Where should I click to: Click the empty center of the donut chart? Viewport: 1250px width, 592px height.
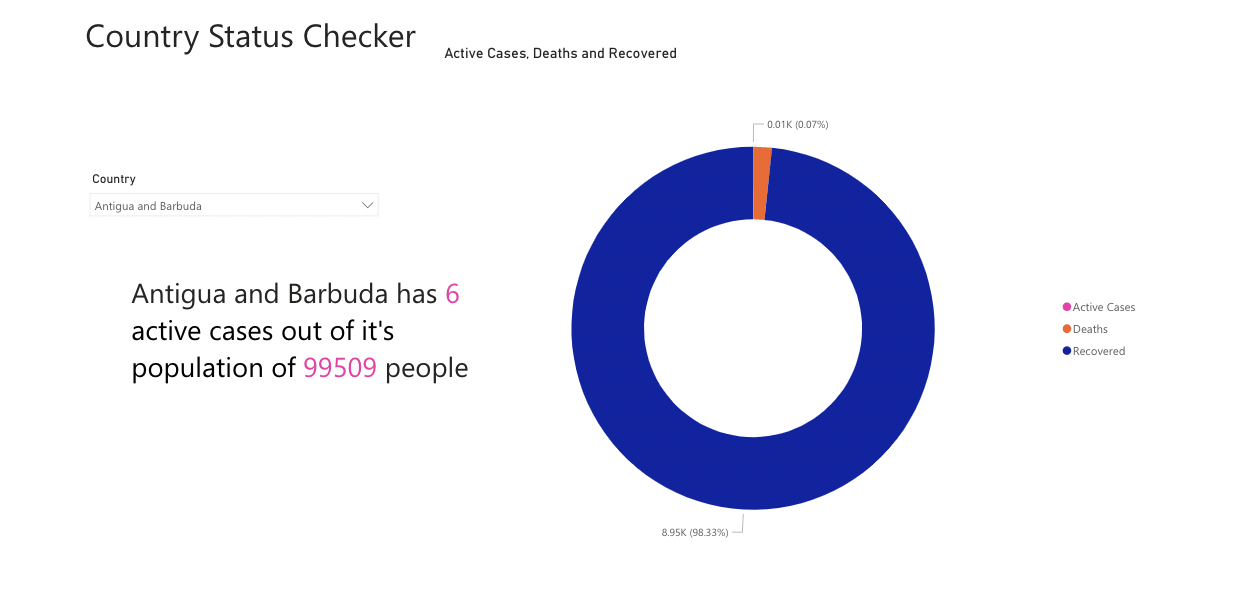pyautogui.click(x=753, y=328)
